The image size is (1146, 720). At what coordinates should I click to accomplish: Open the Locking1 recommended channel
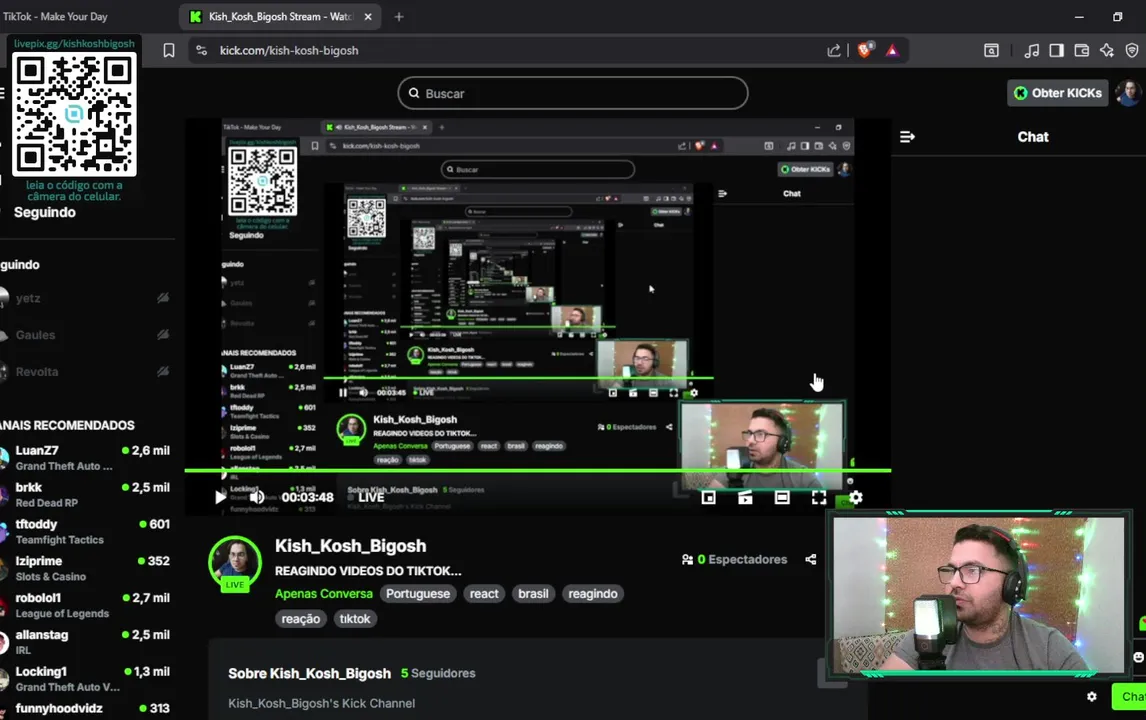(x=86, y=678)
